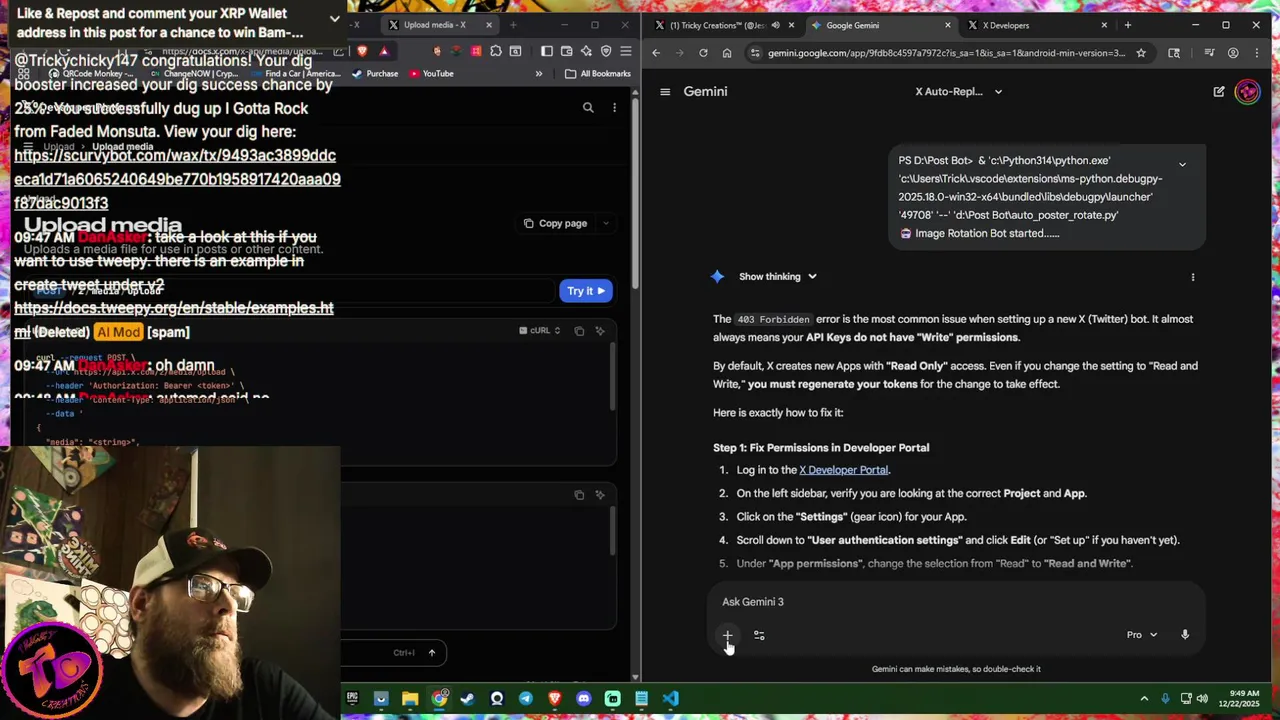The image size is (1280, 720).
Task: Go back in the Chrome window
Action: pos(656,53)
